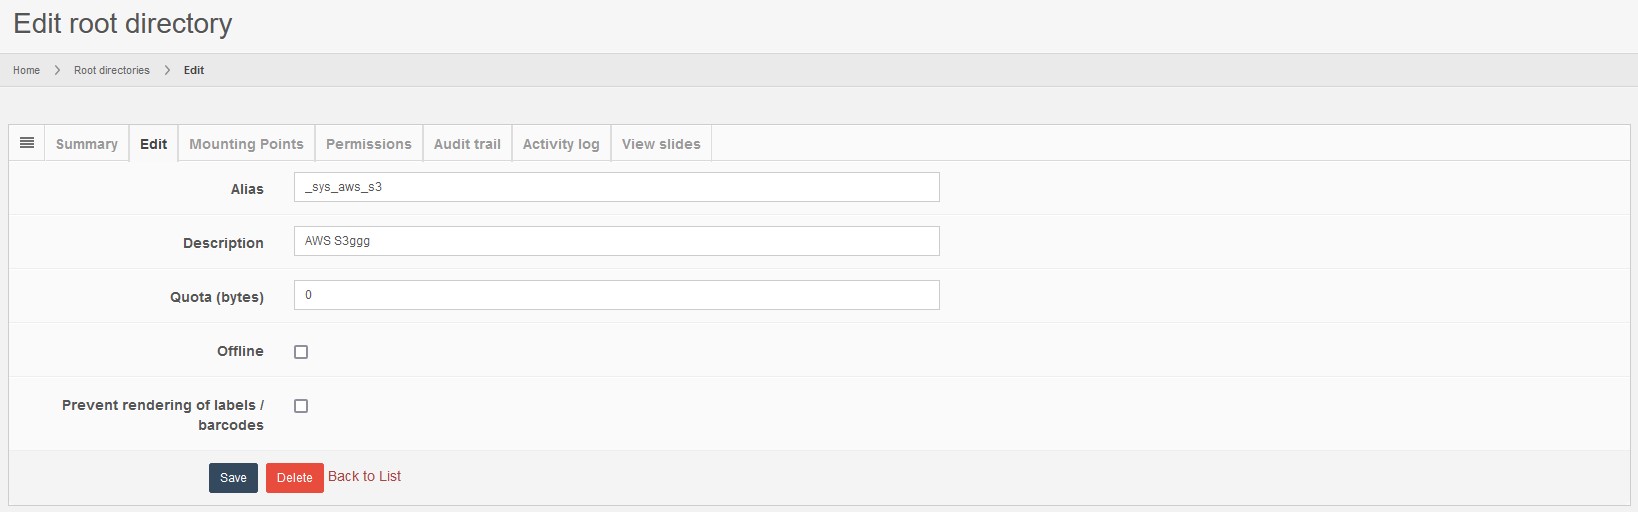Screen dimensions: 1638x512
Task: Click the Offline field label text
Action: point(240,351)
